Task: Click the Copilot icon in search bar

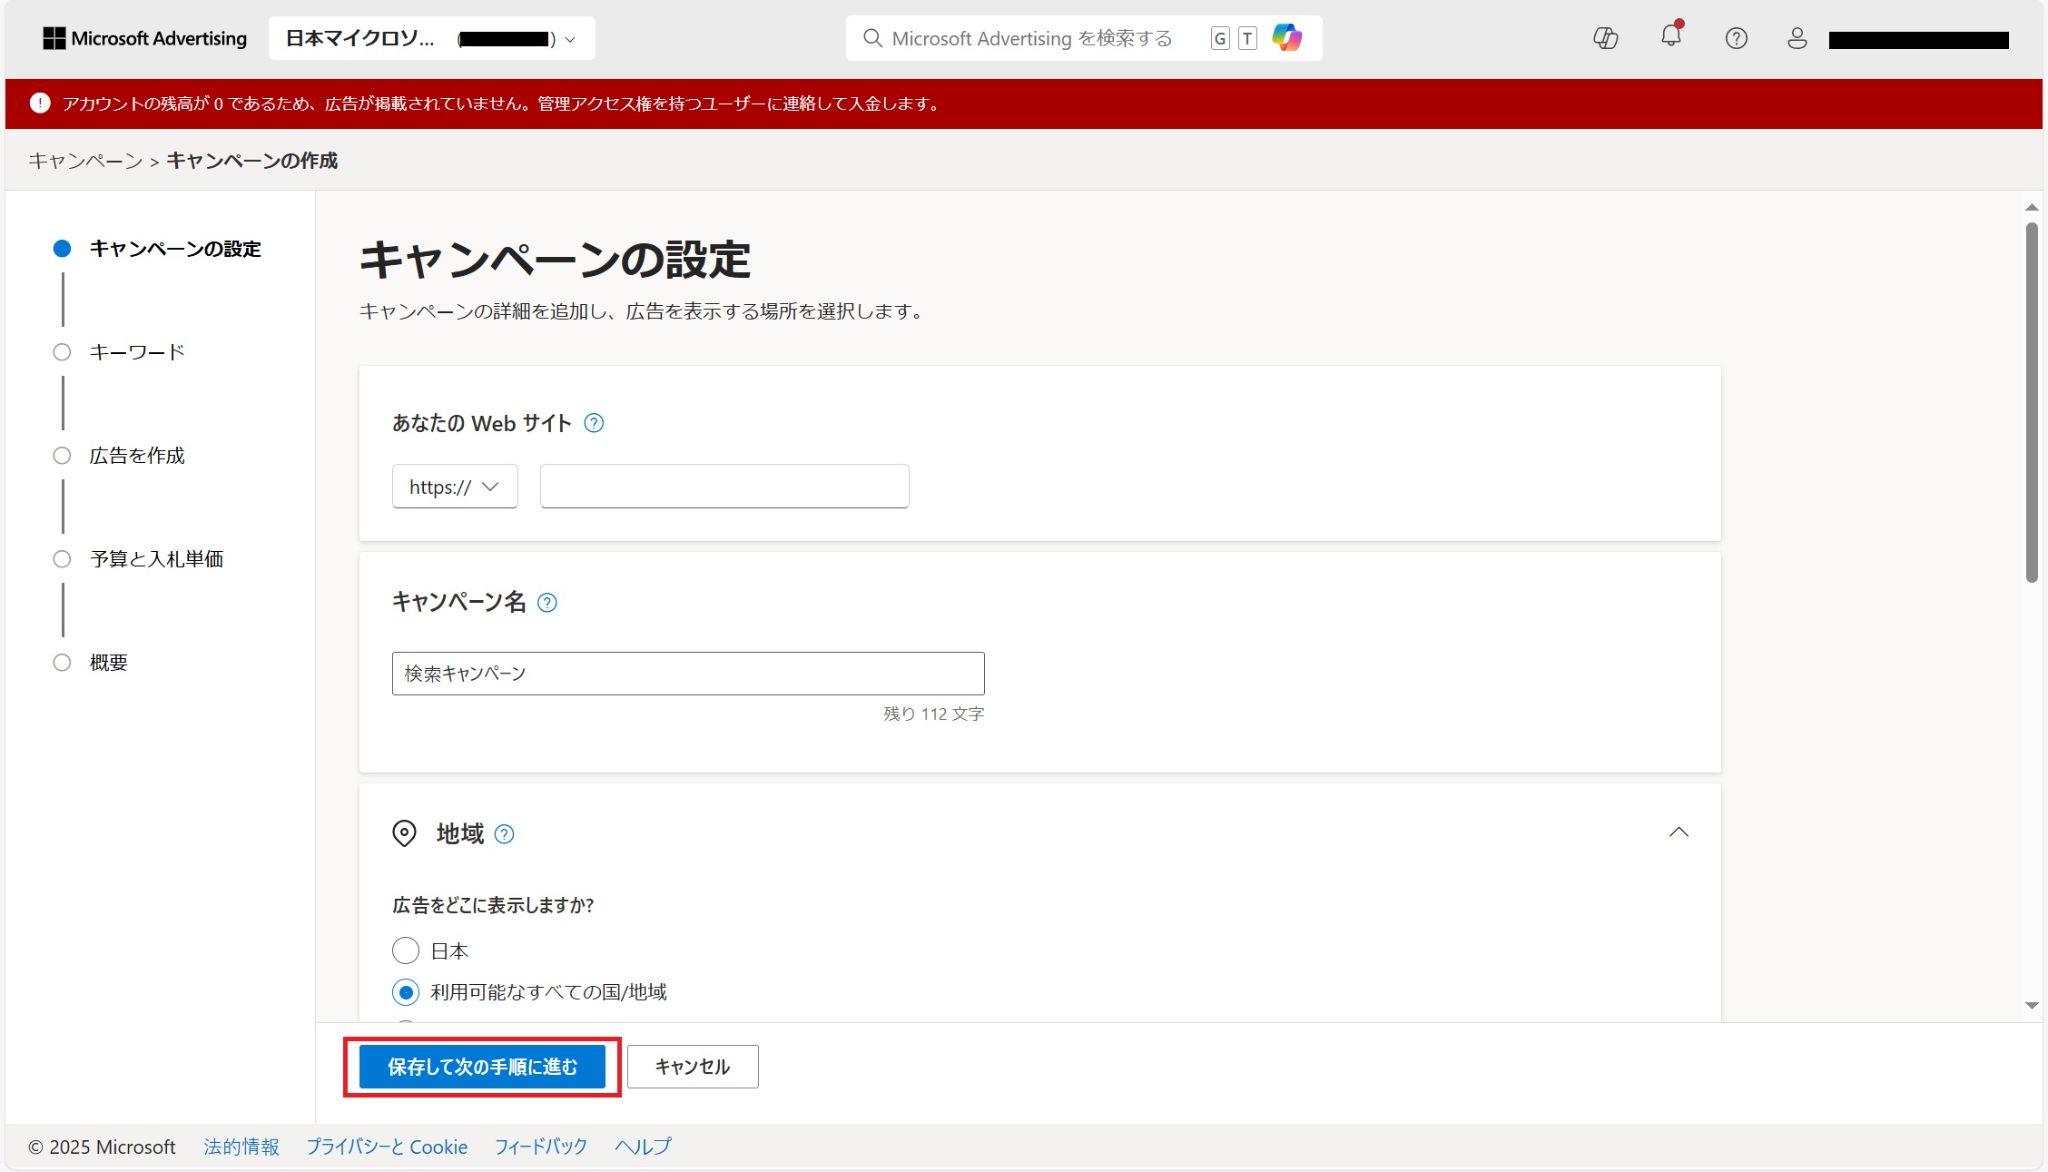Action: [x=1287, y=38]
